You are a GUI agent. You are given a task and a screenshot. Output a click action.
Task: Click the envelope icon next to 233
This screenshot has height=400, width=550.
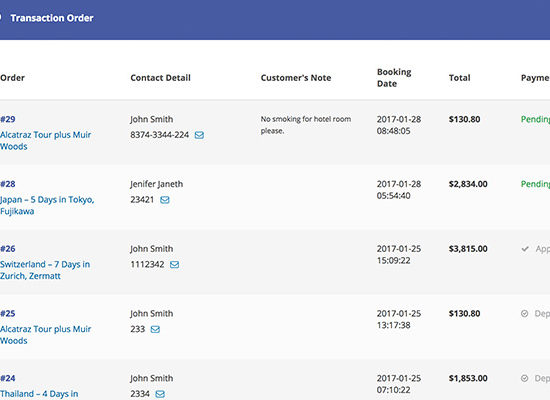point(155,329)
